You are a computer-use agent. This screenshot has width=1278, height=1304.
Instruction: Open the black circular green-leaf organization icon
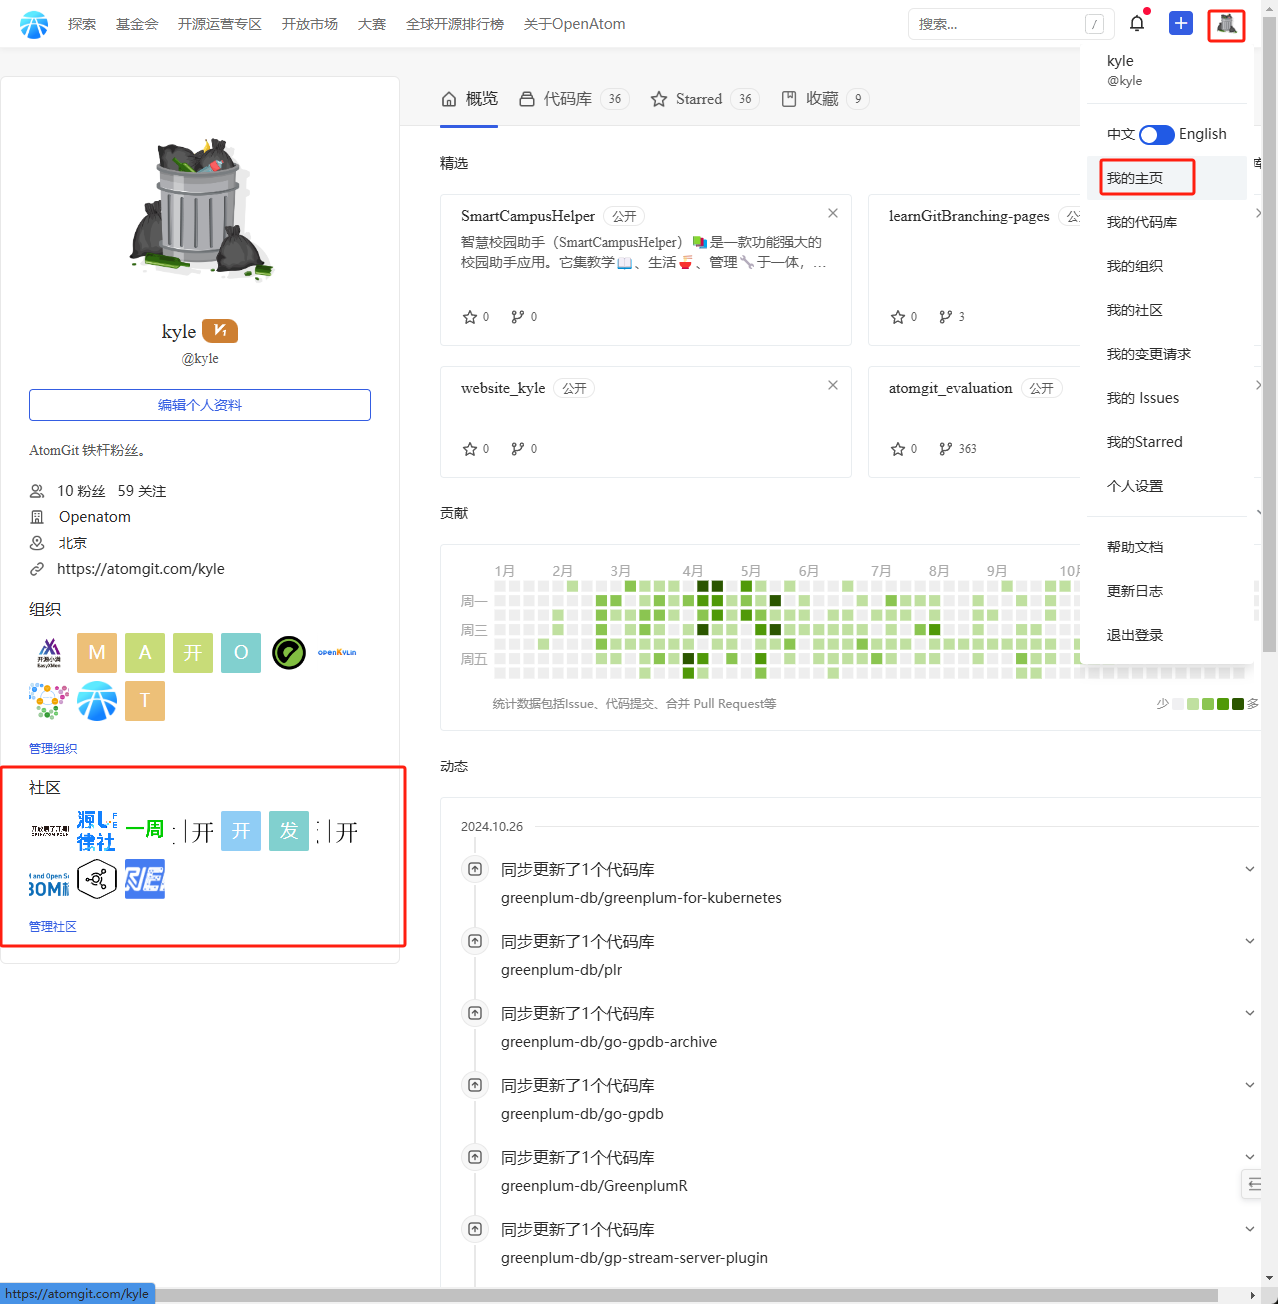[x=289, y=653]
